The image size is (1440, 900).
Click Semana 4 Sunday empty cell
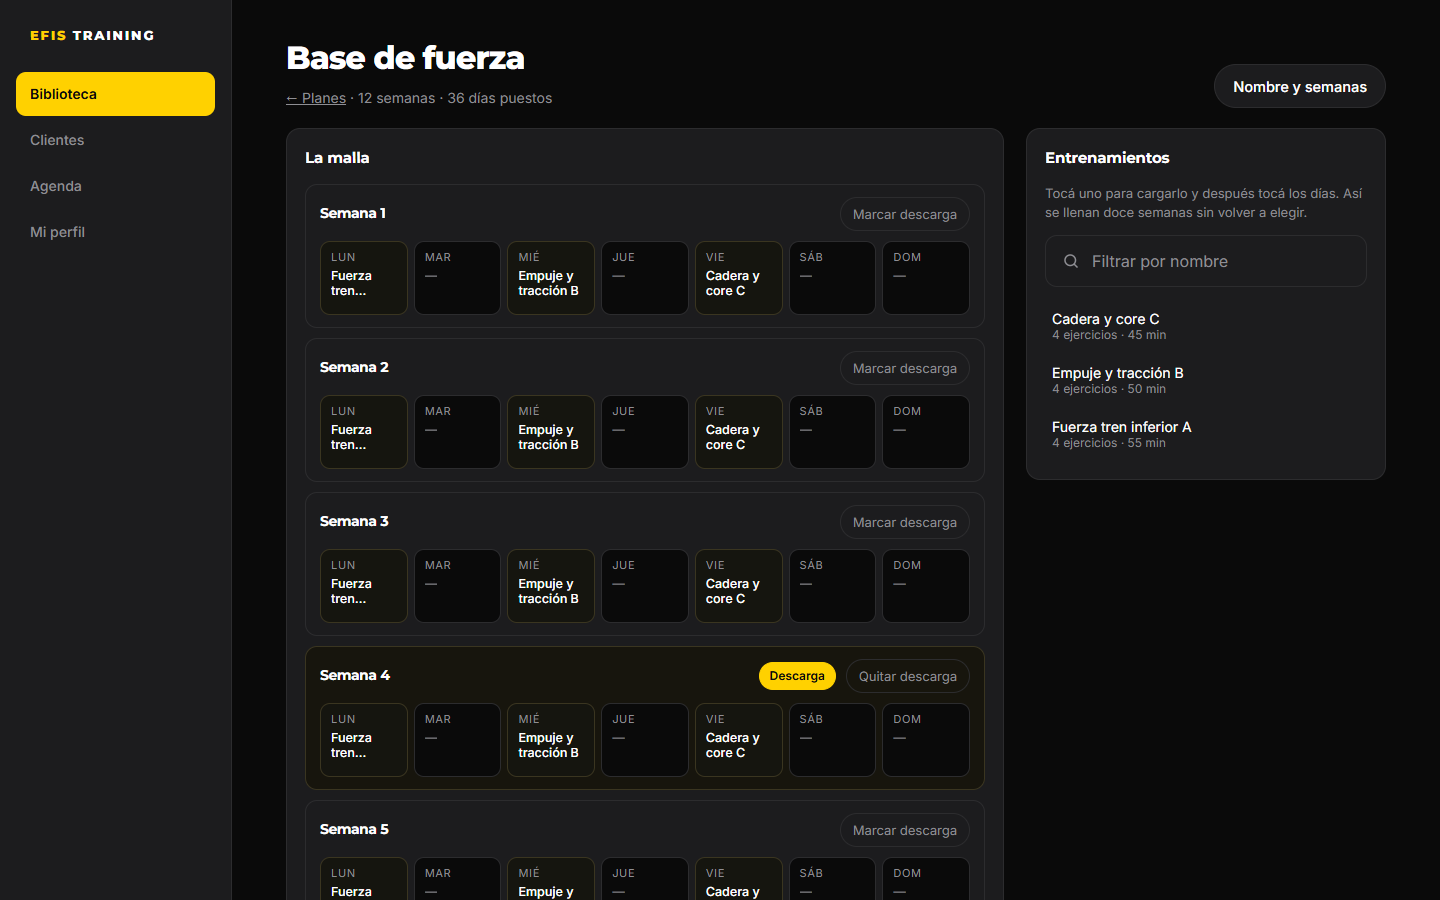[x=926, y=740]
